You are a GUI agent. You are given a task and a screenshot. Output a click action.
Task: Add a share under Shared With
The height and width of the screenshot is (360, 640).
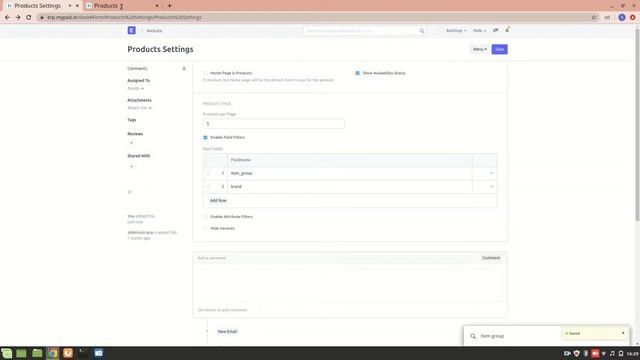(131, 167)
